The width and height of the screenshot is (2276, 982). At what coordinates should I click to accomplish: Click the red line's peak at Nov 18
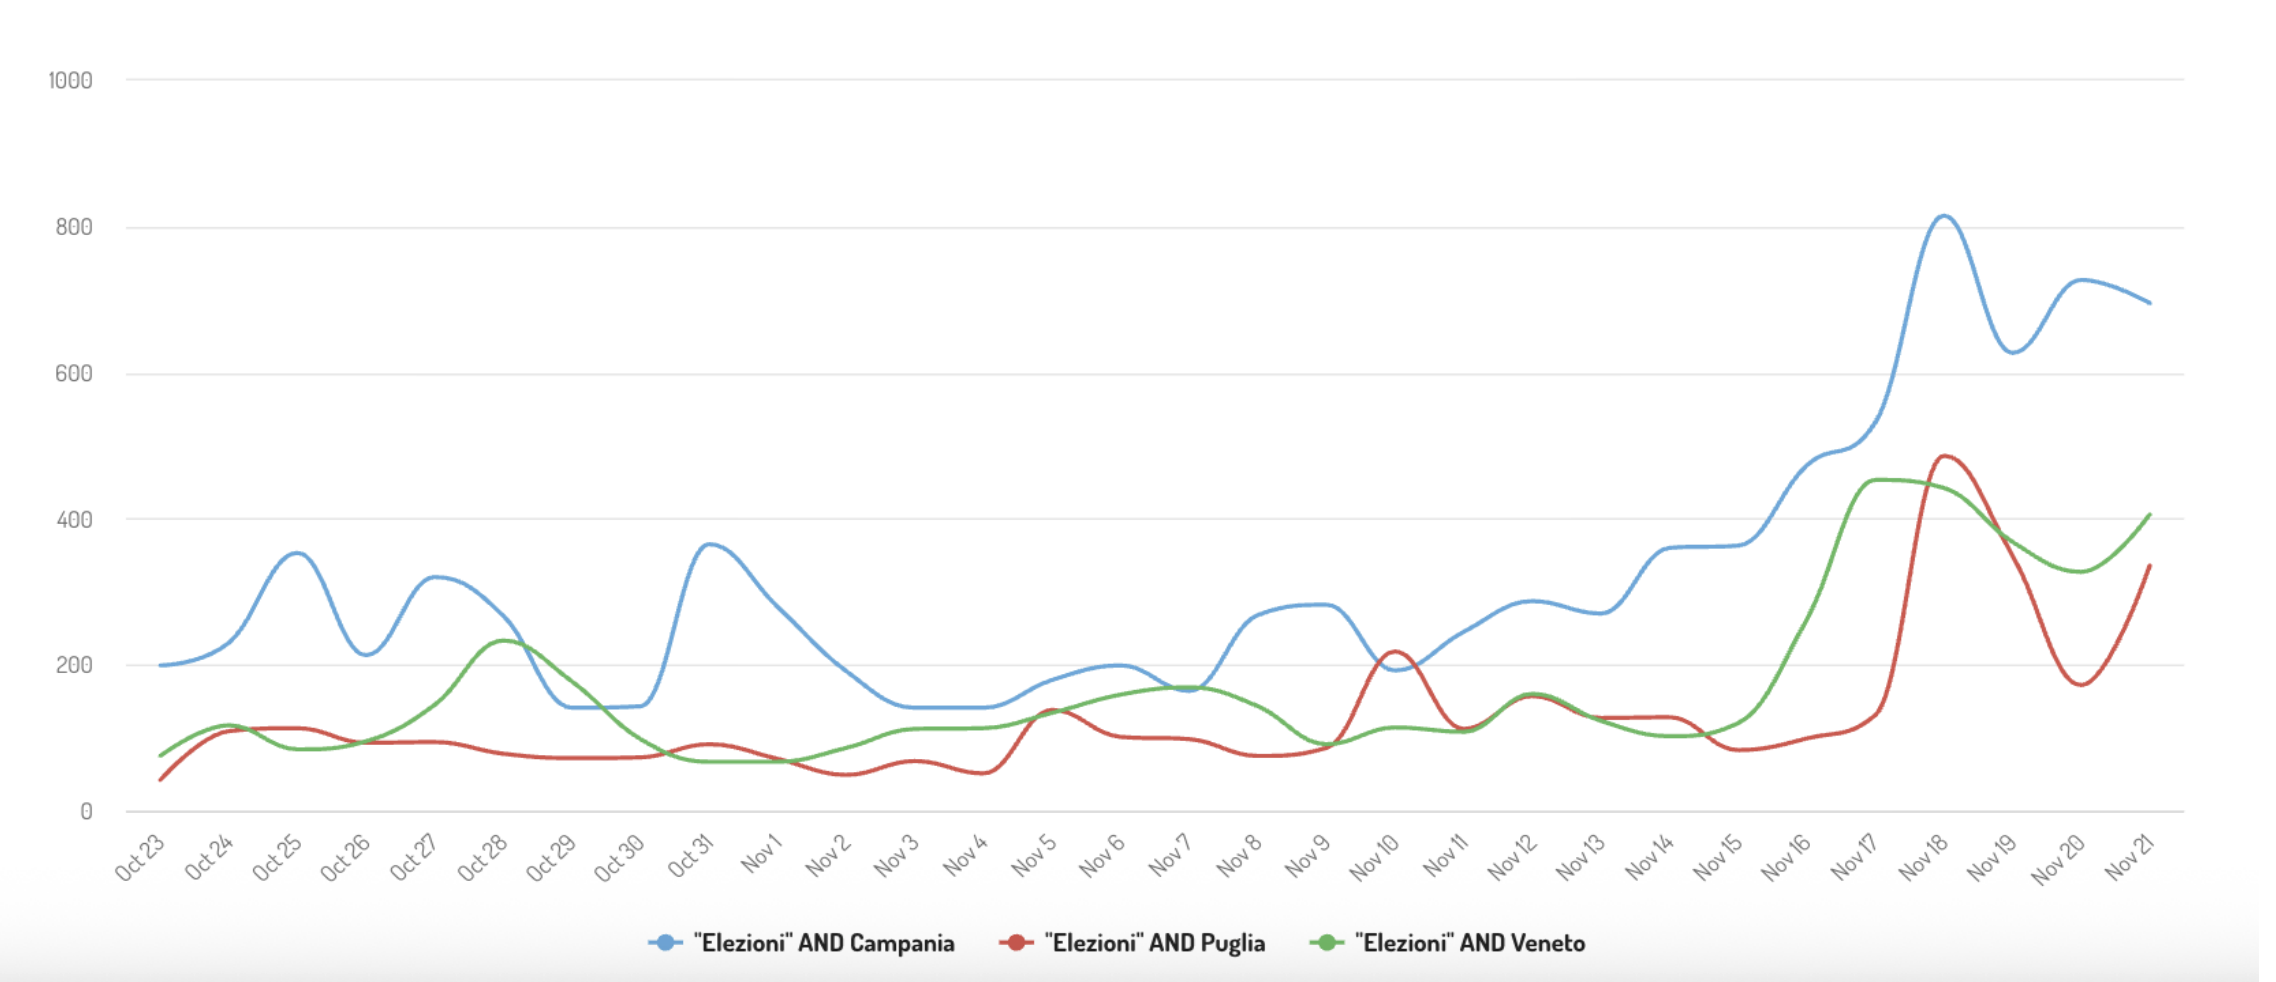(x=1944, y=456)
